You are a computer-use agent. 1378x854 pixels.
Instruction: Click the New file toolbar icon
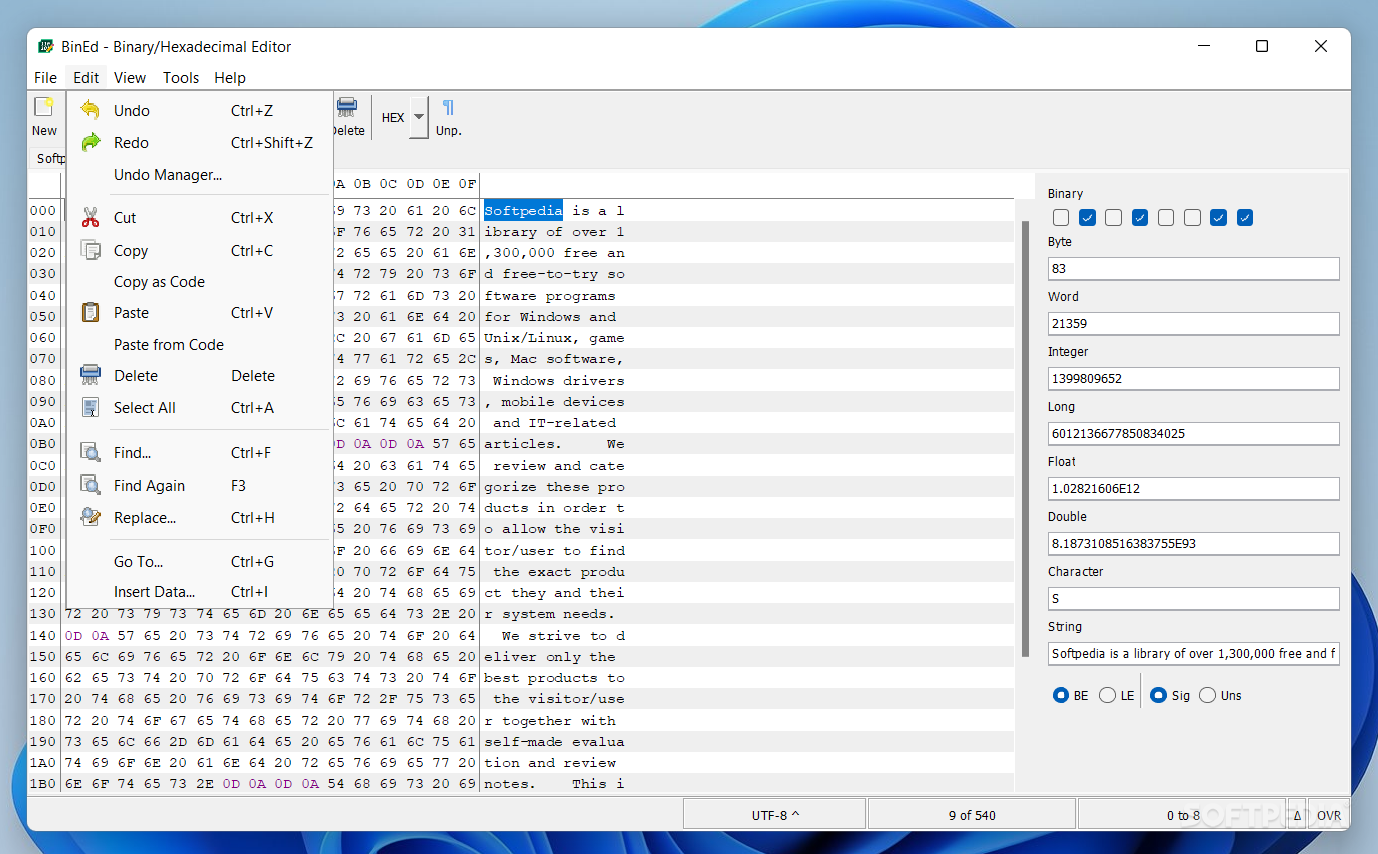click(x=44, y=107)
